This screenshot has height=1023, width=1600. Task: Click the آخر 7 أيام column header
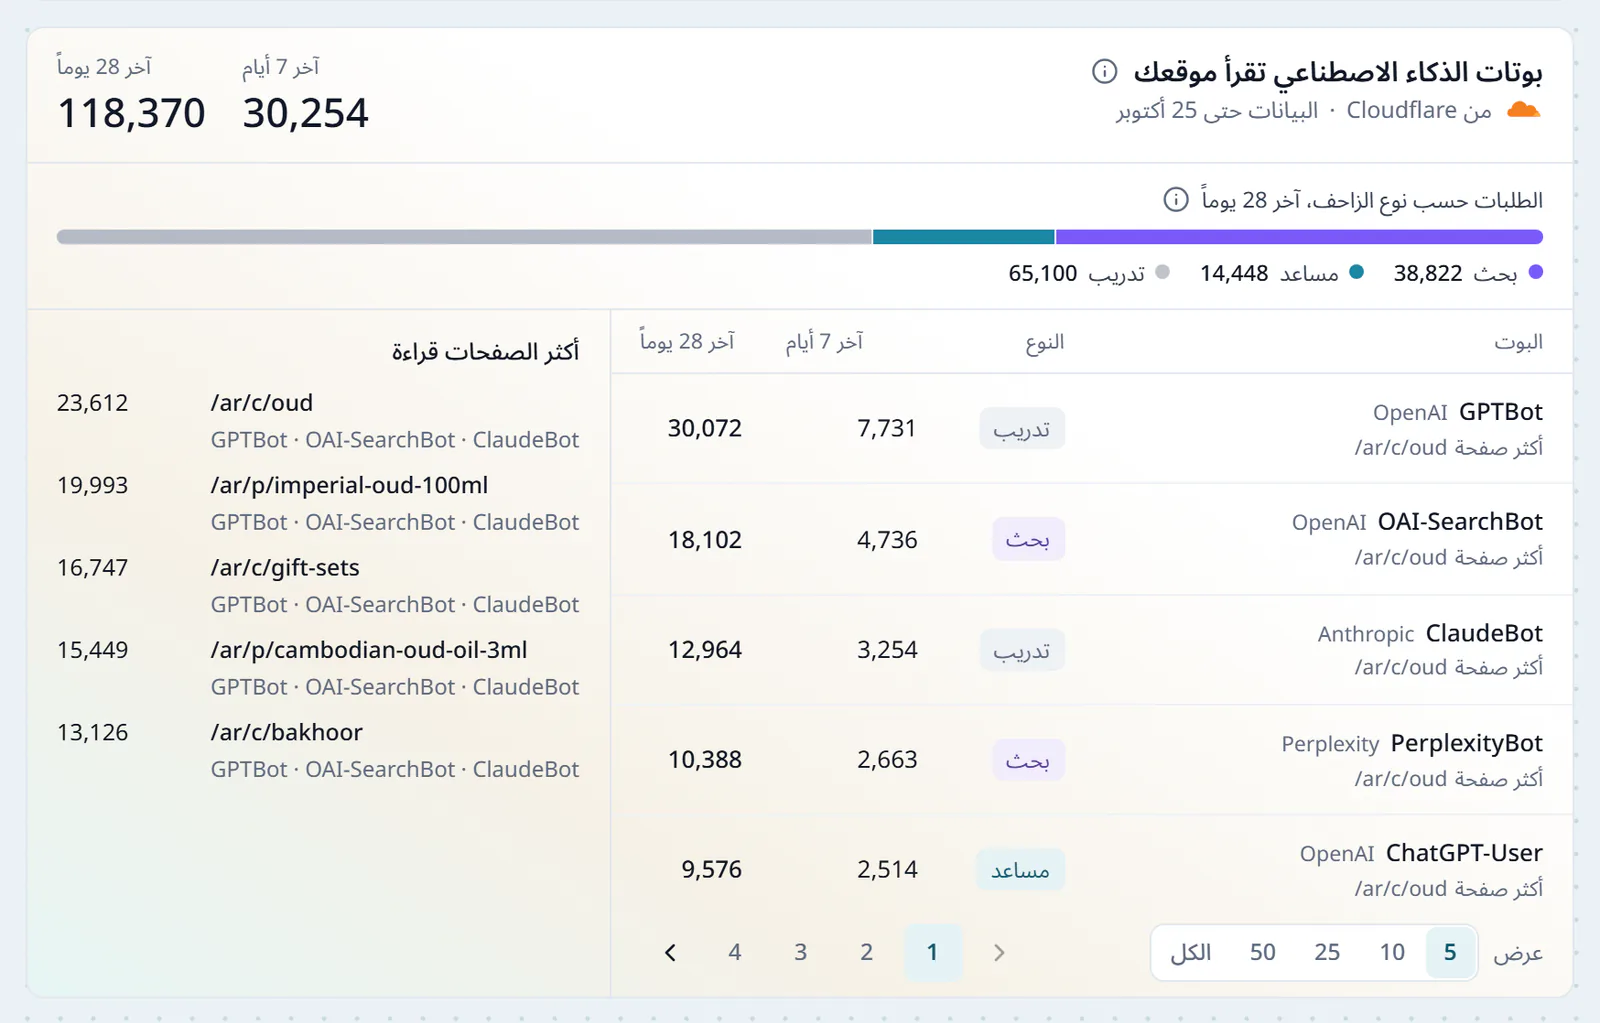(x=824, y=342)
